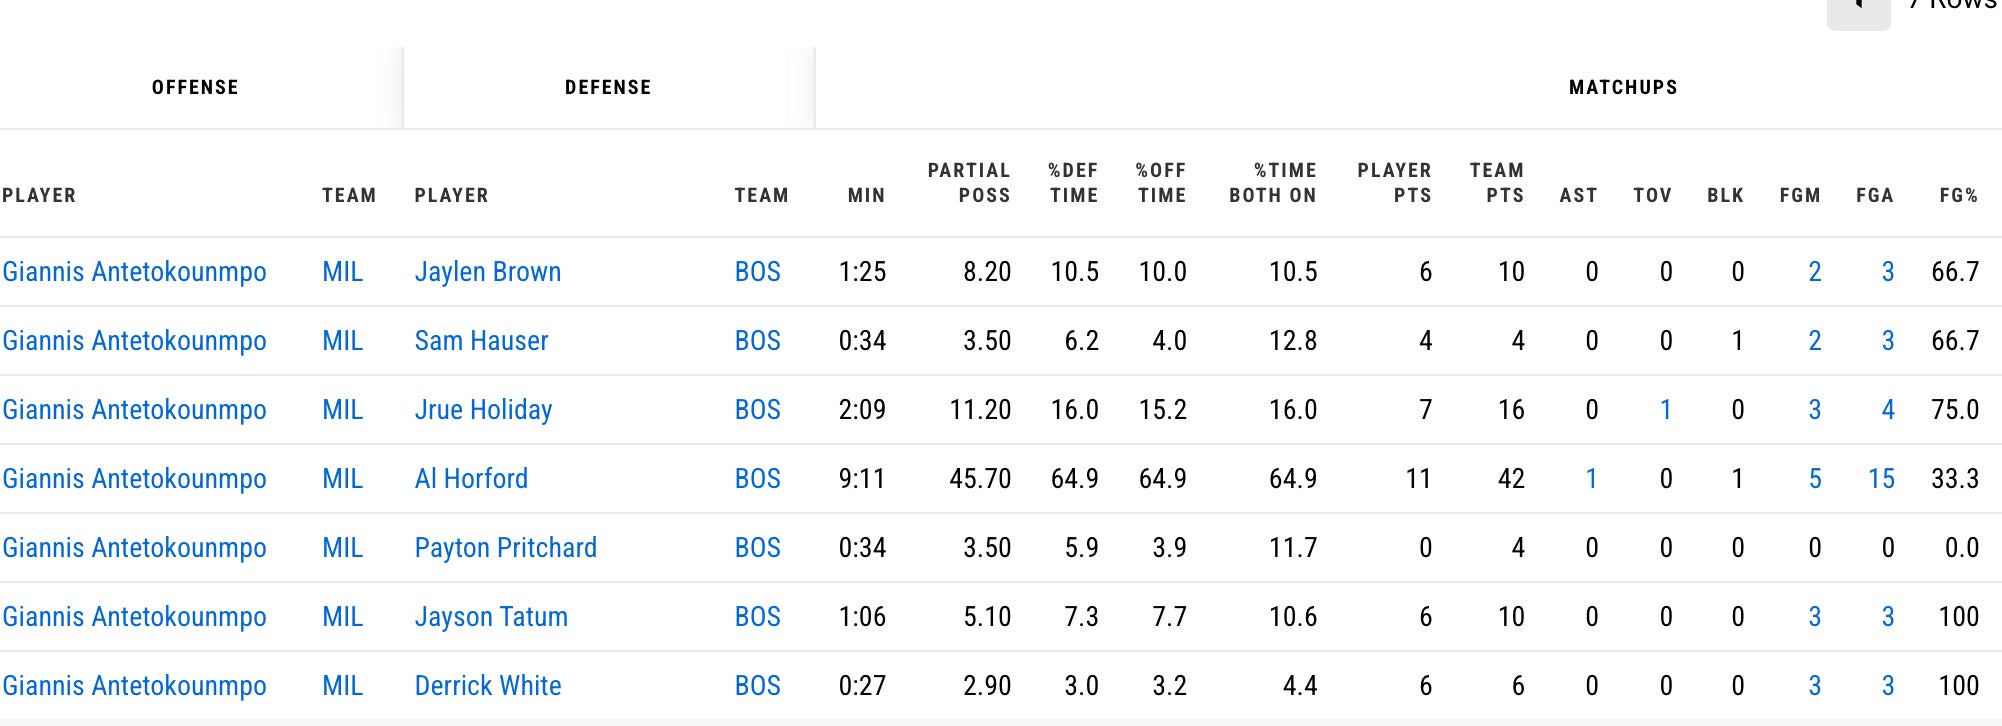Select the Payton Pritchard link
This screenshot has height=726, width=2002.
point(505,548)
